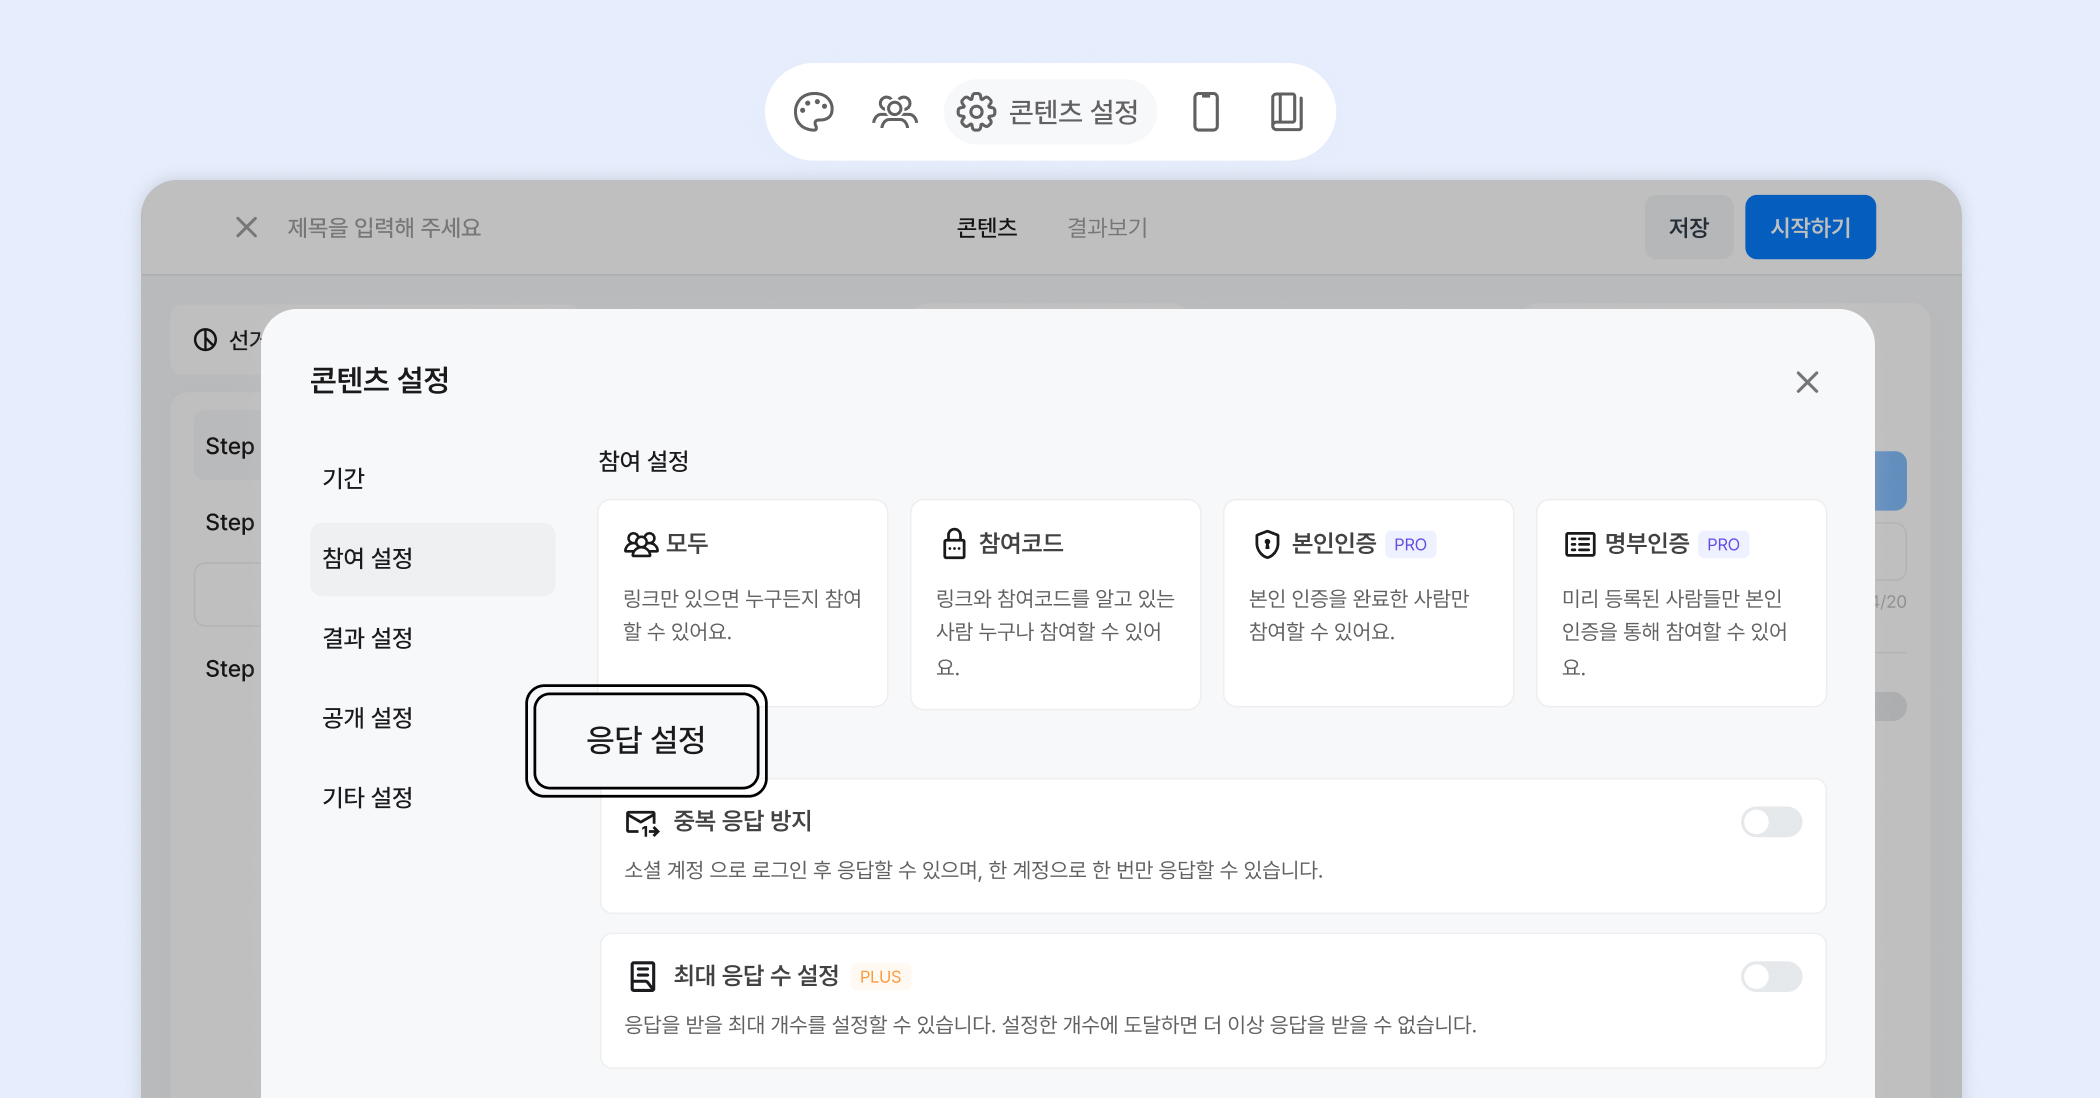Toggle 최대 응답 수 설정 on
This screenshot has width=2100, height=1098.
pyautogui.click(x=1770, y=976)
